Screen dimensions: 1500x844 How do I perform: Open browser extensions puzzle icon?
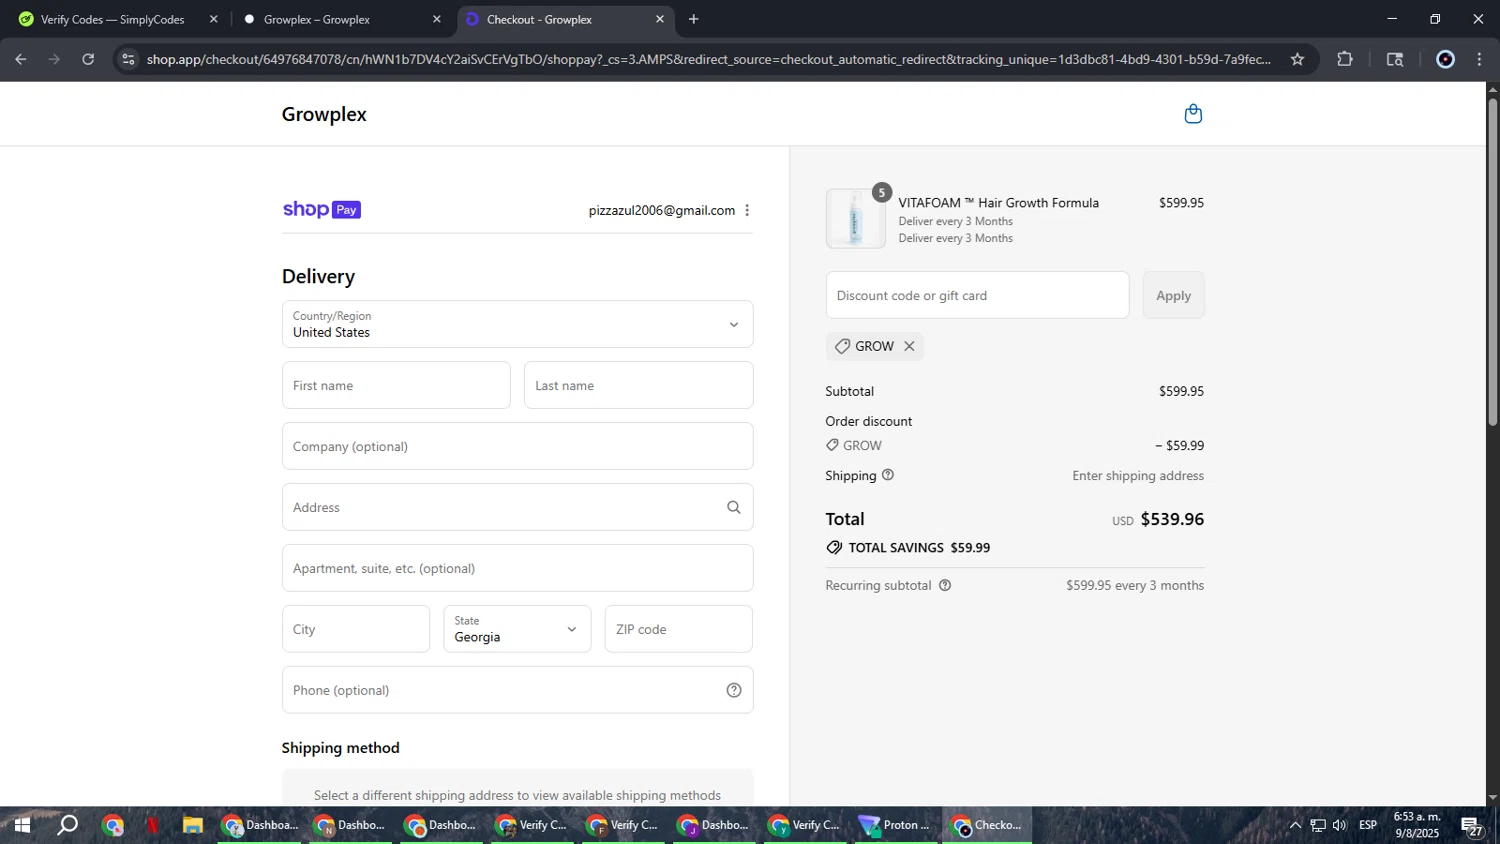pos(1345,59)
